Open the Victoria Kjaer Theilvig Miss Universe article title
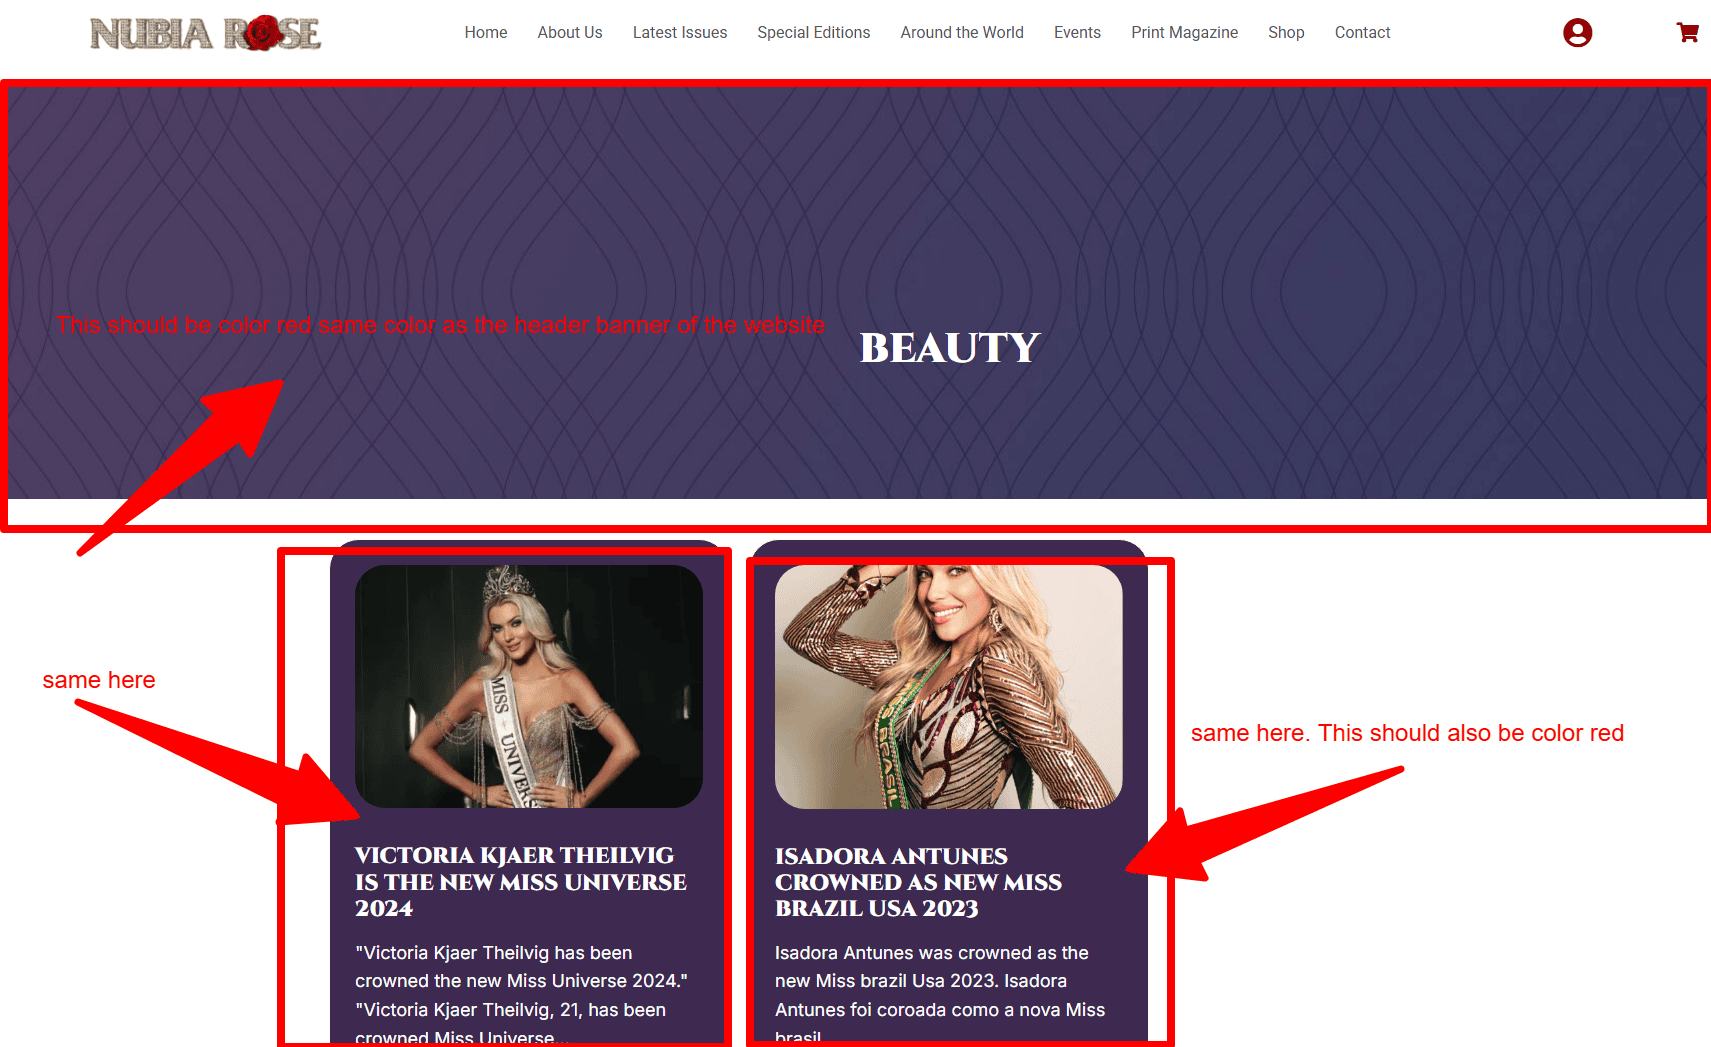Screen dimensions: 1711x1047 (x=521, y=882)
